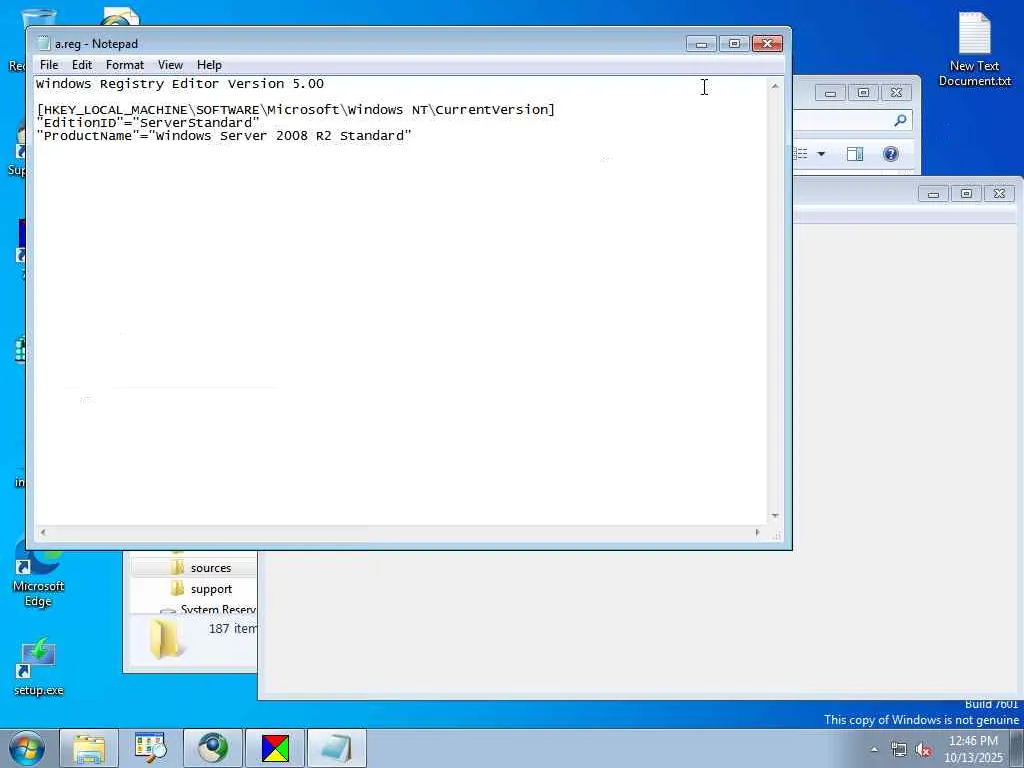Image resolution: width=1024 pixels, height=768 pixels.
Task: Minimize the Notepad window
Action: [x=701, y=44]
